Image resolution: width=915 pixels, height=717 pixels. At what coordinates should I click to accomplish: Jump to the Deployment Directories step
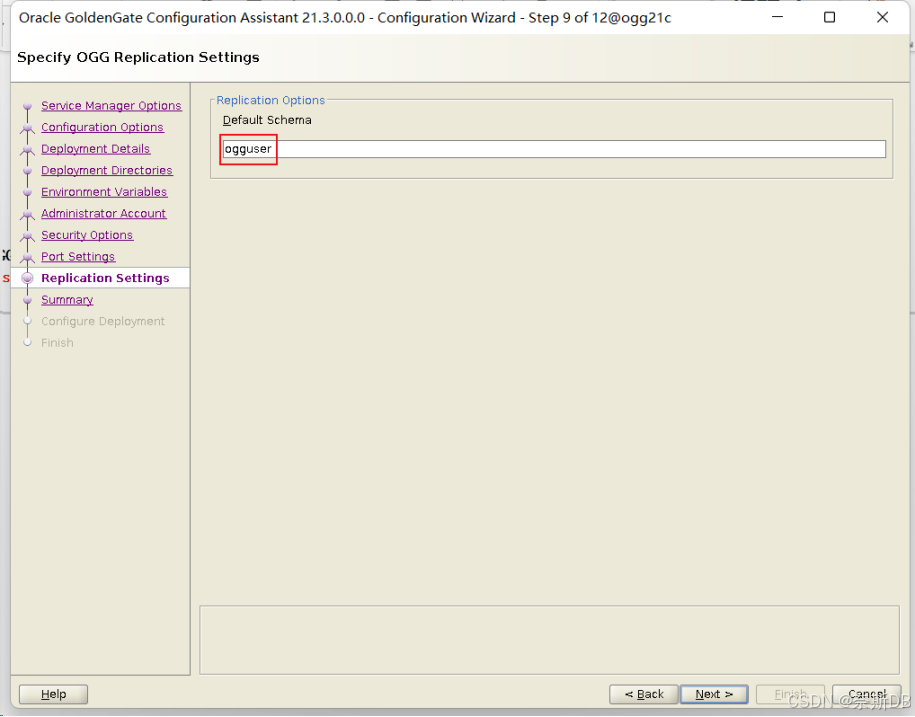[x=107, y=170]
